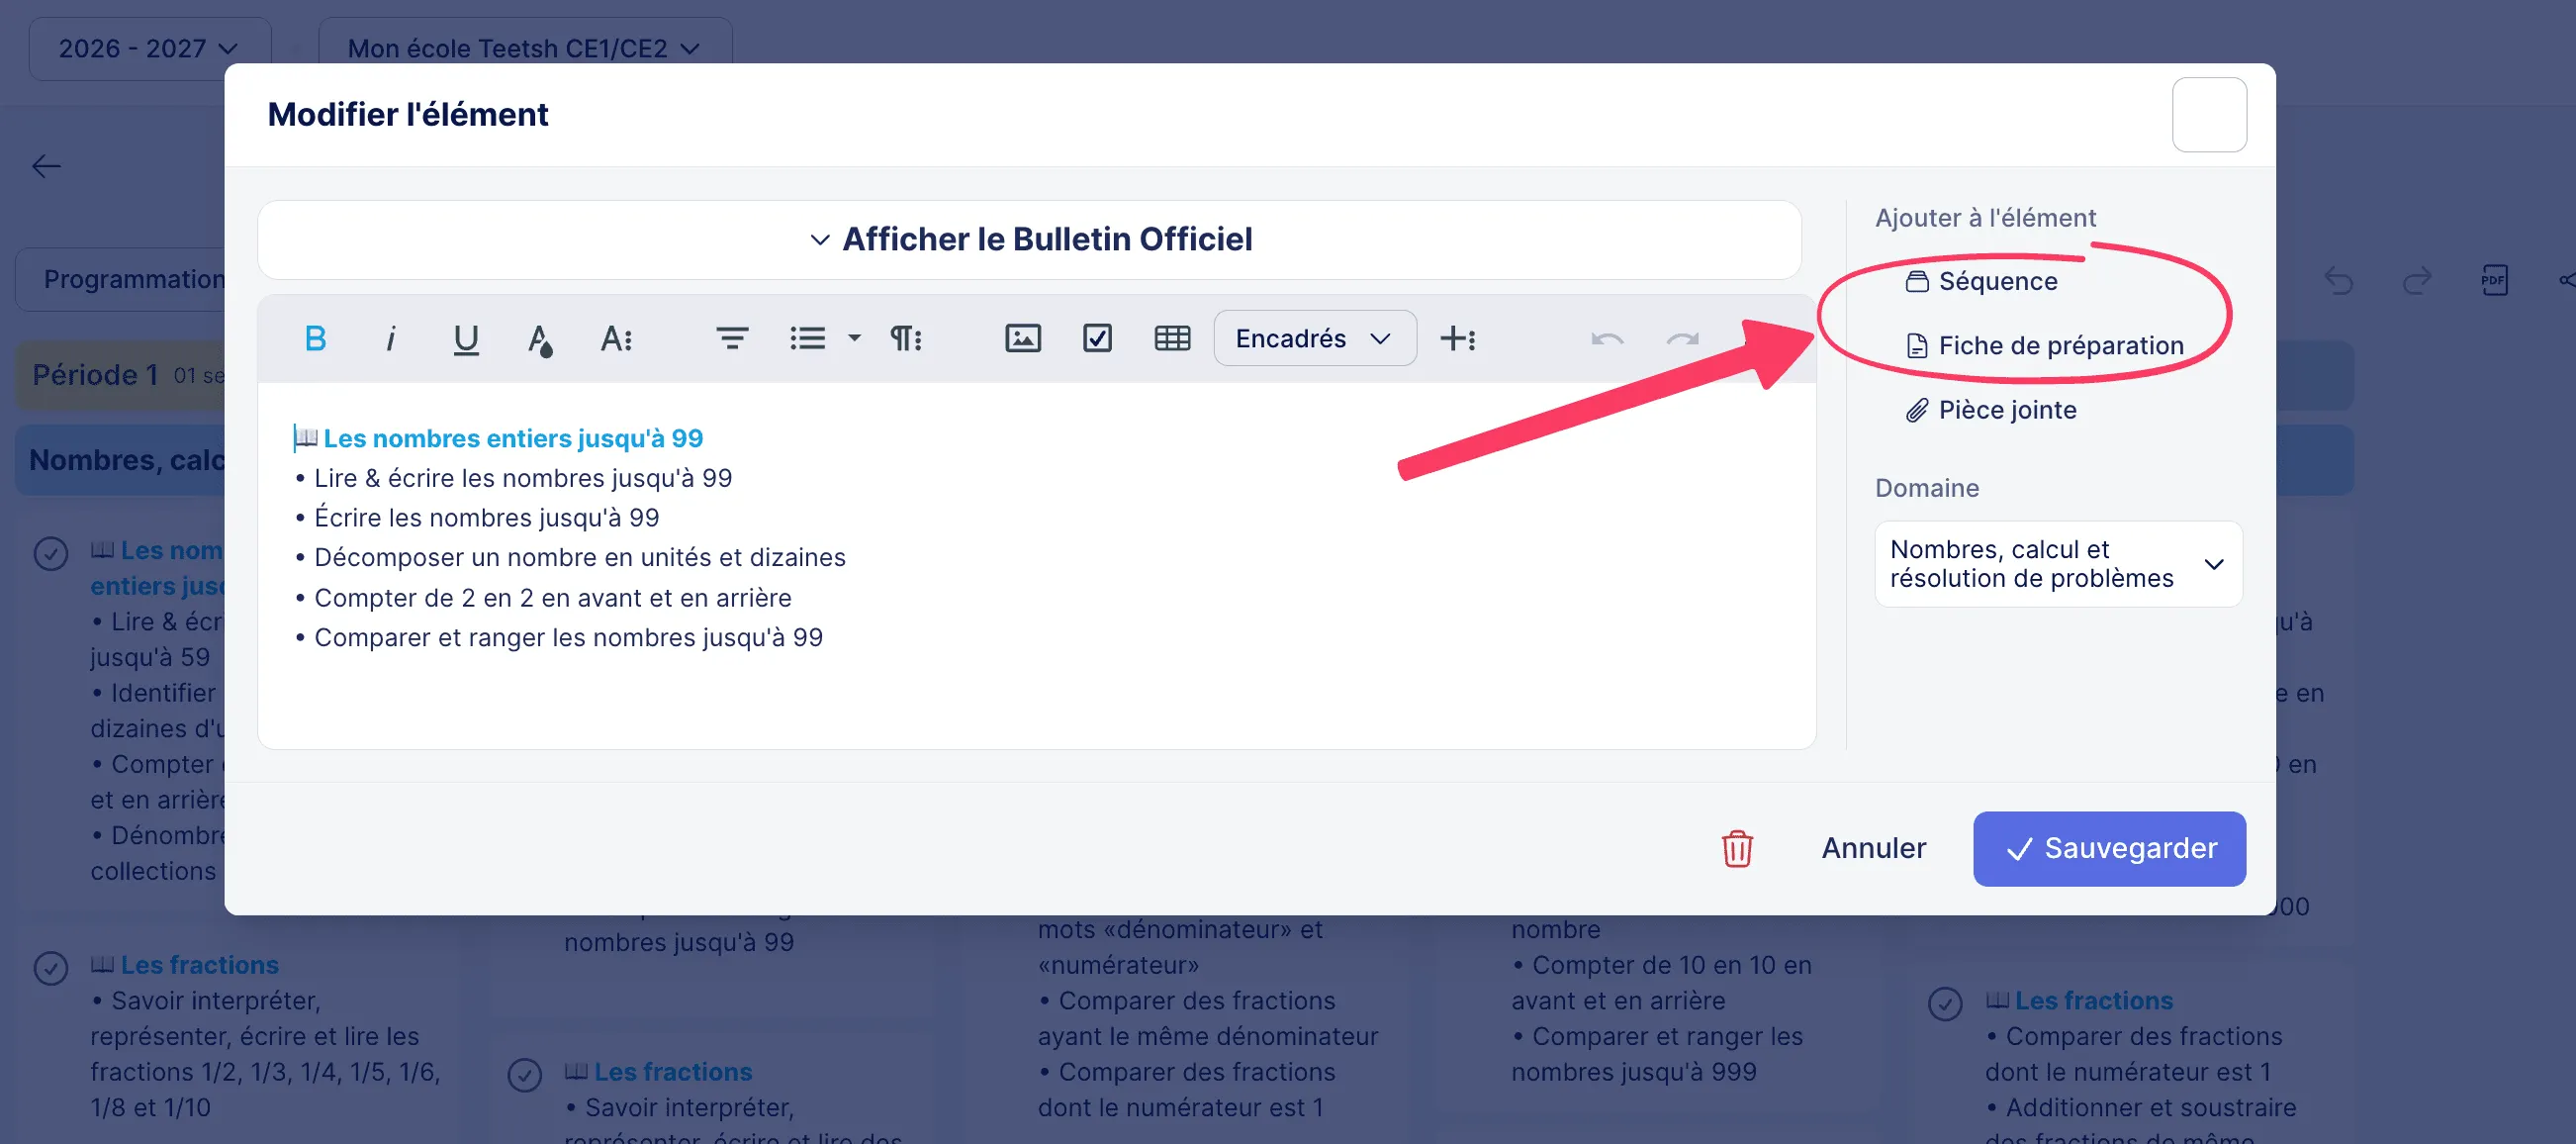Add a Séquence to the element
Viewport: 2576px width, 1144px height.
[x=1981, y=281]
